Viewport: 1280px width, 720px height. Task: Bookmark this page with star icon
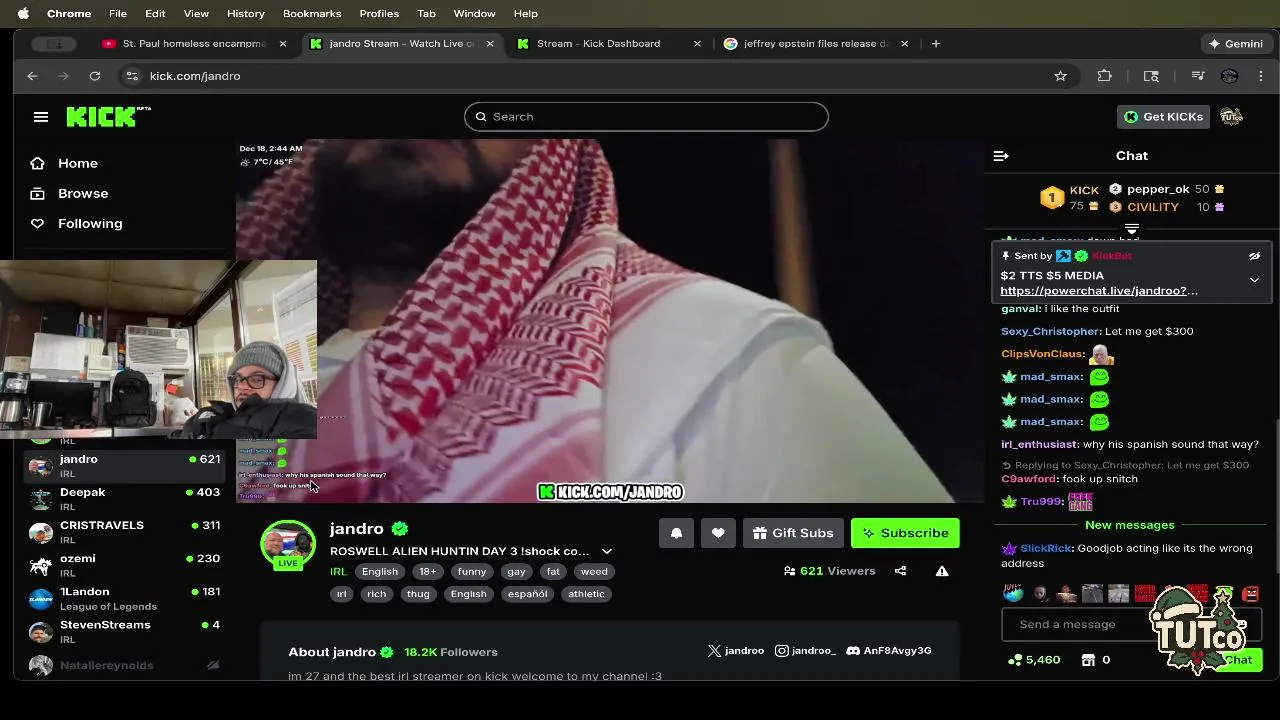1060,76
